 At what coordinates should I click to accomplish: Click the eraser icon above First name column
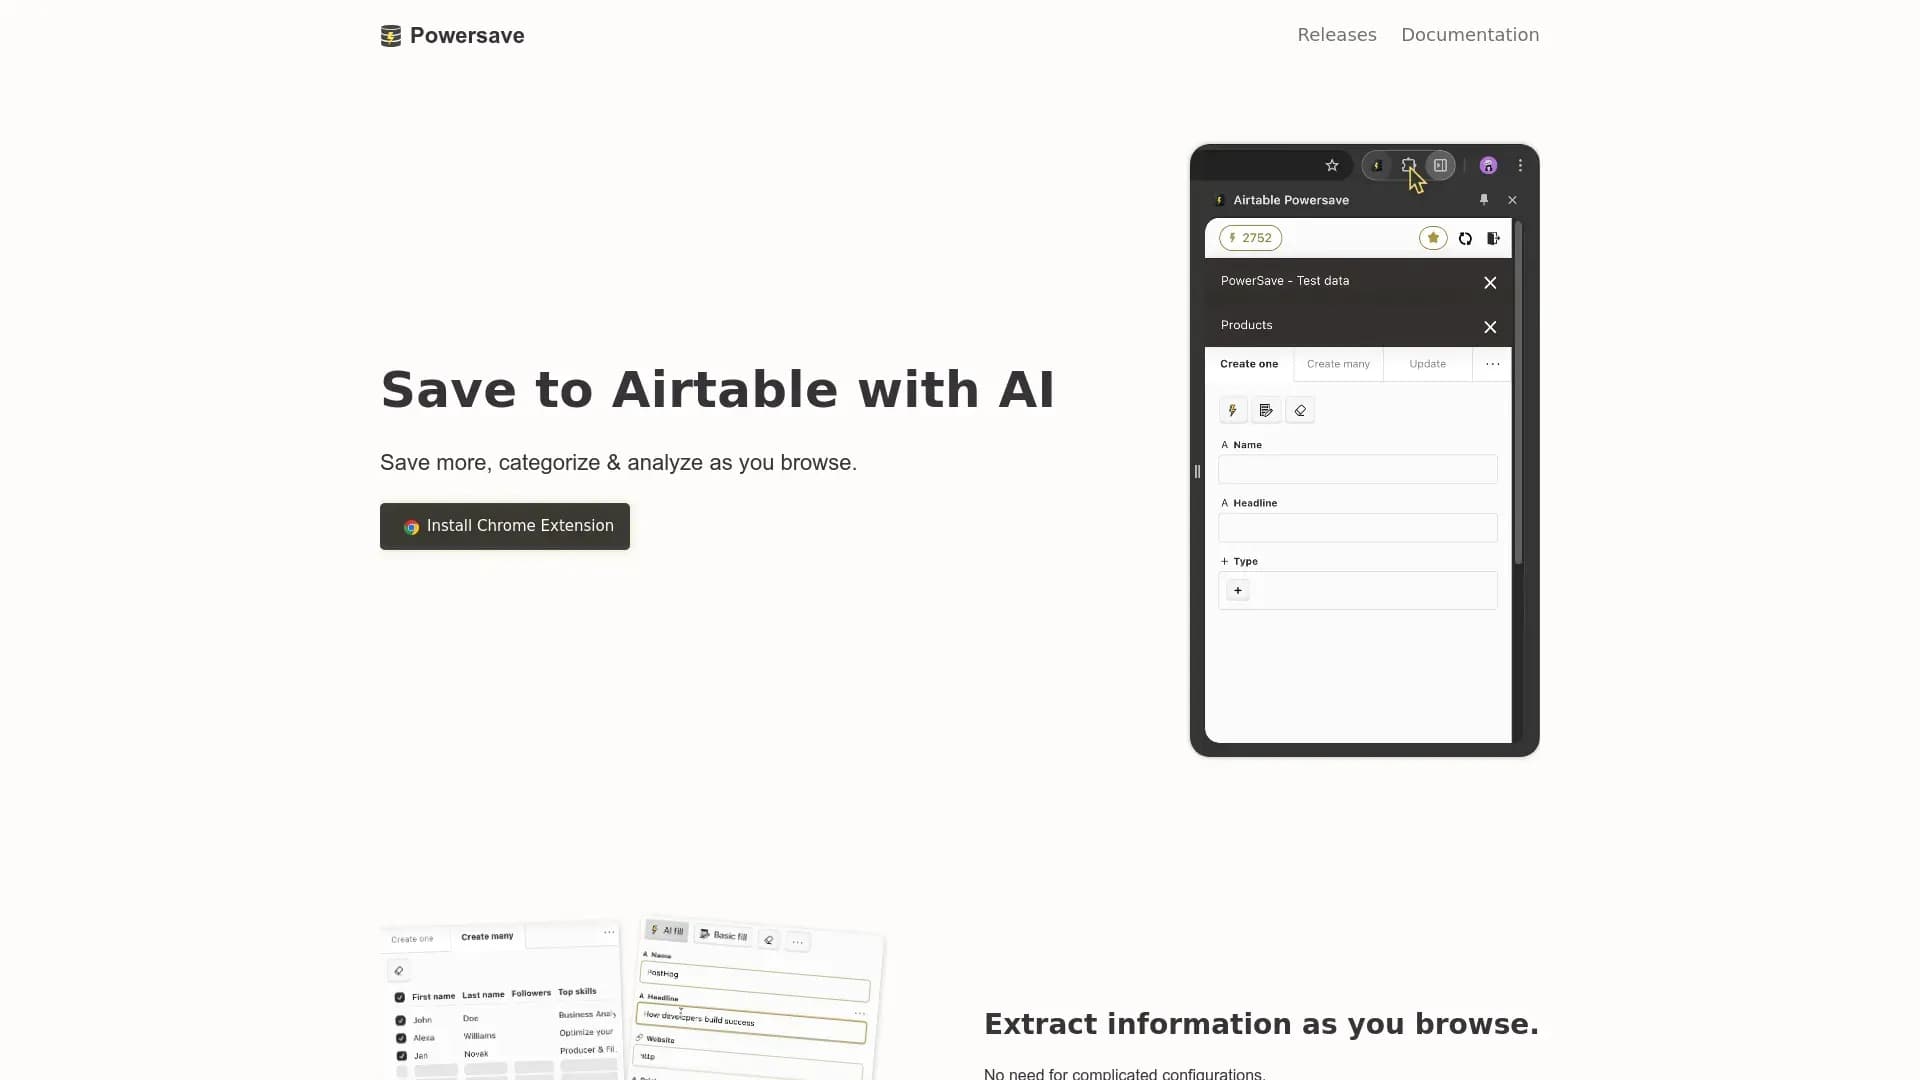(x=399, y=970)
